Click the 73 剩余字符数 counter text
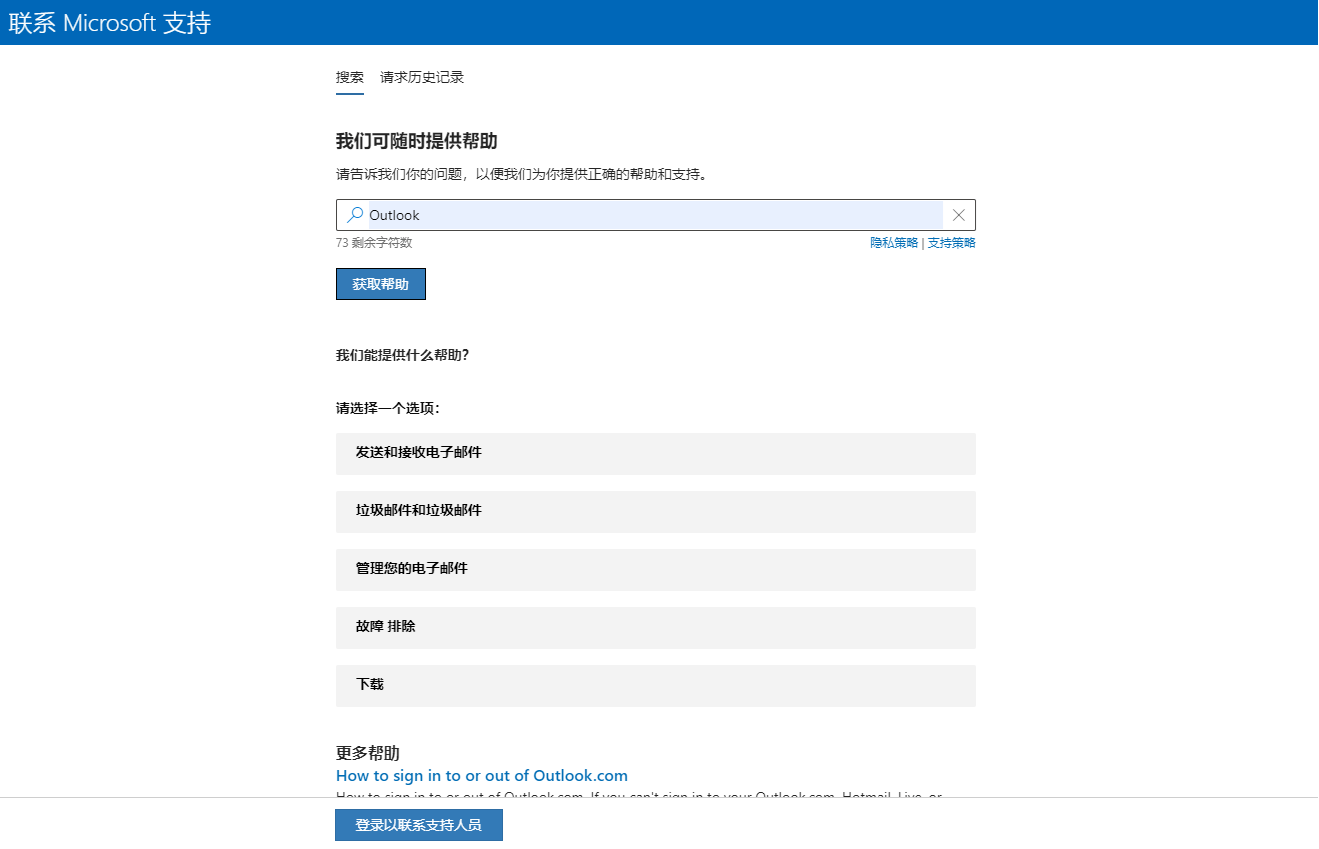The image size is (1319, 849). tap(374, 243)
